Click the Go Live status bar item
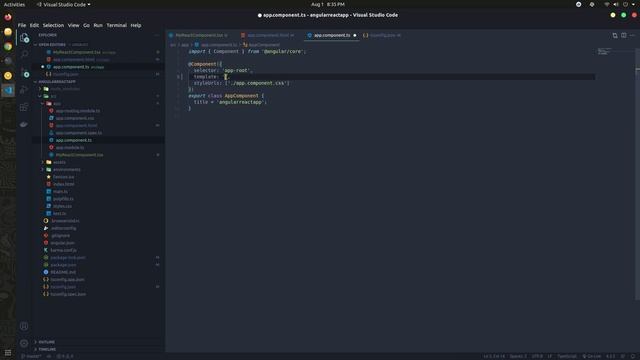Viewport: 640px width, 360px height. [x=591, y=356]
